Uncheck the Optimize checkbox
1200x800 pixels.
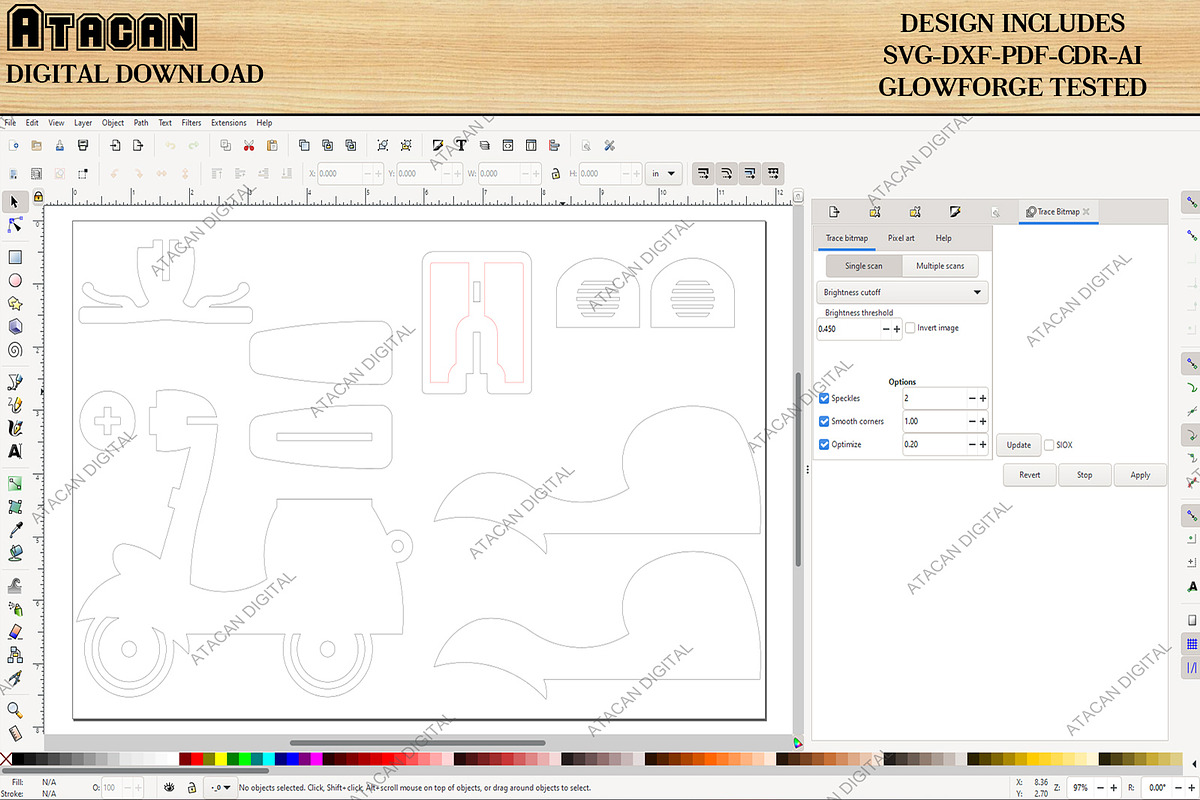pos(824,444)
